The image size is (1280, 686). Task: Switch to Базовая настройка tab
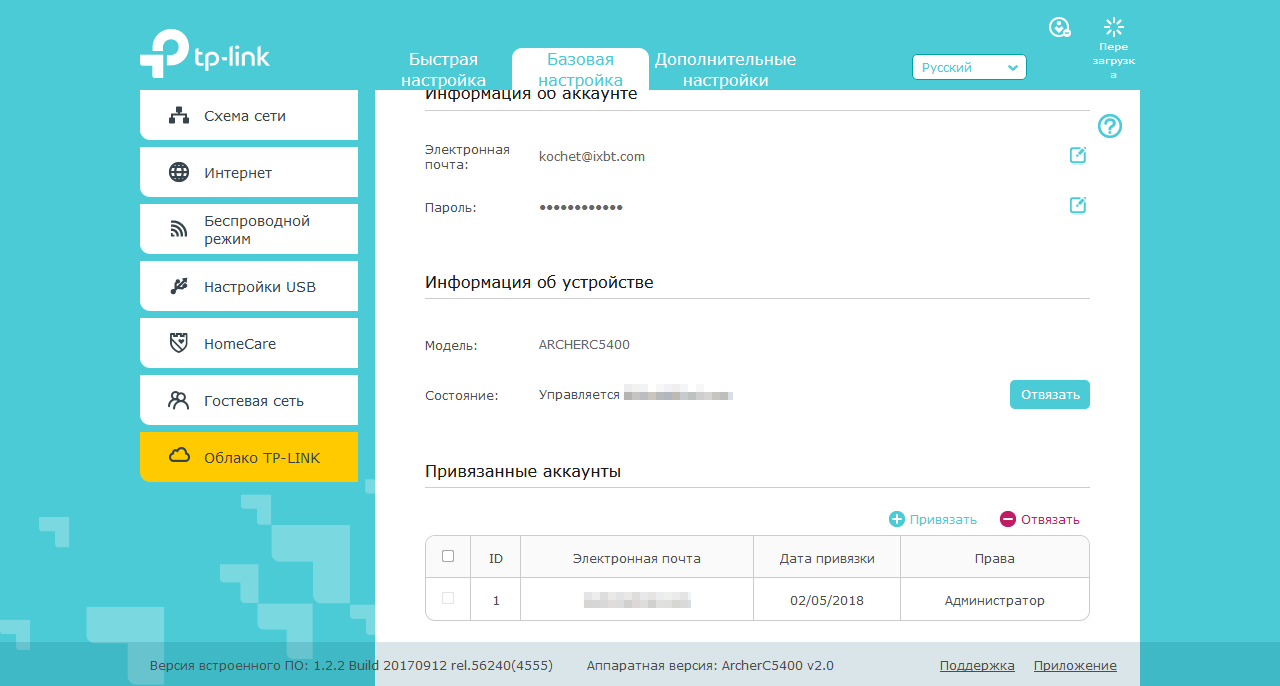click(580, 70)
